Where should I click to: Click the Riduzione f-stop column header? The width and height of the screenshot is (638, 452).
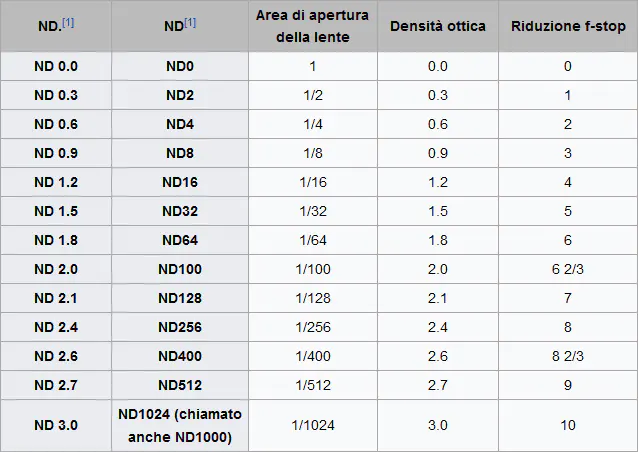point(568,26)
